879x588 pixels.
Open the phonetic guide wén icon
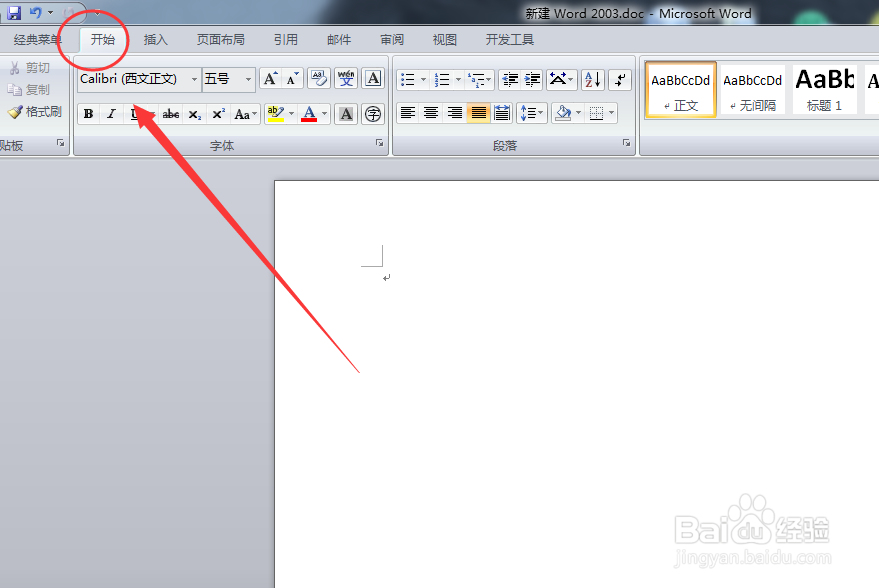pyautogui.click(x=346, y=78)
